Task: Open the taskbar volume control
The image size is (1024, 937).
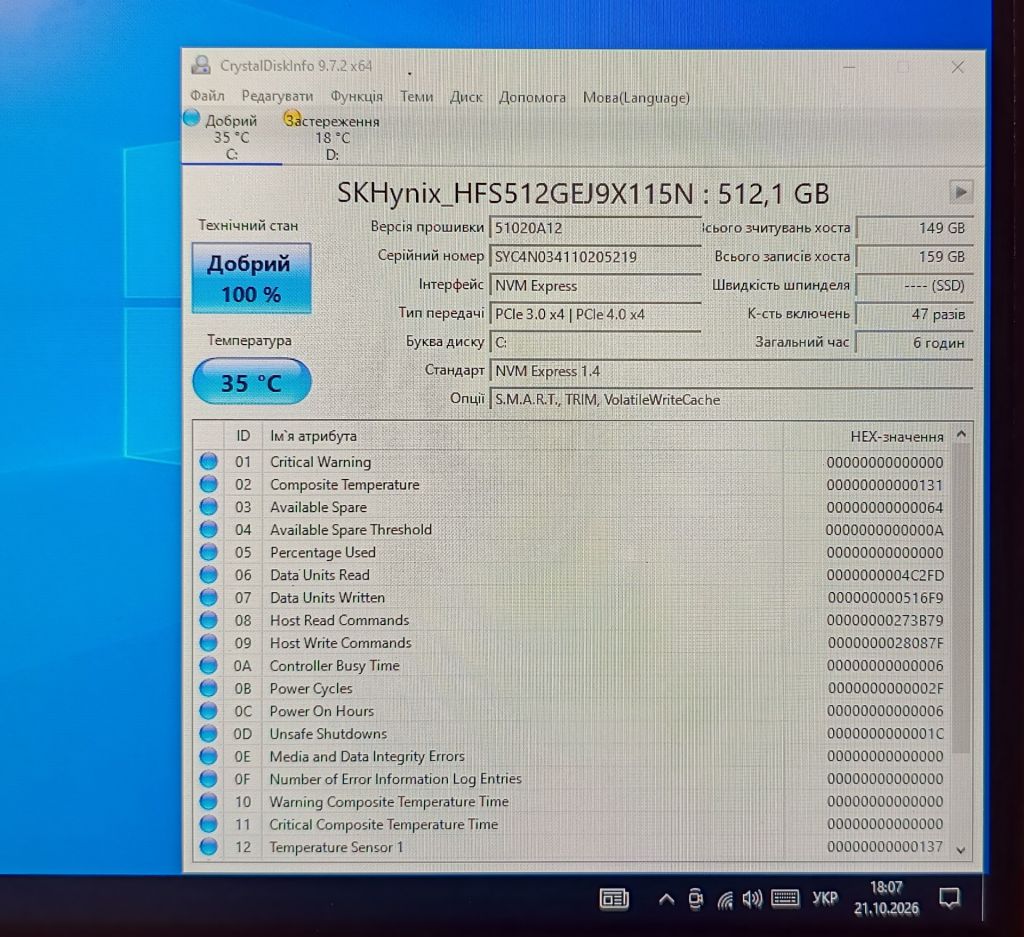Action: point(752,900)
